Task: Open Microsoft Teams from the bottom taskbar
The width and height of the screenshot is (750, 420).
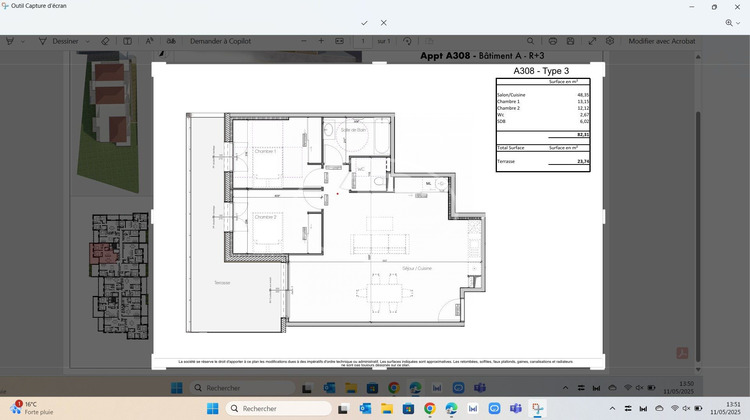Action: coord(517,408)
